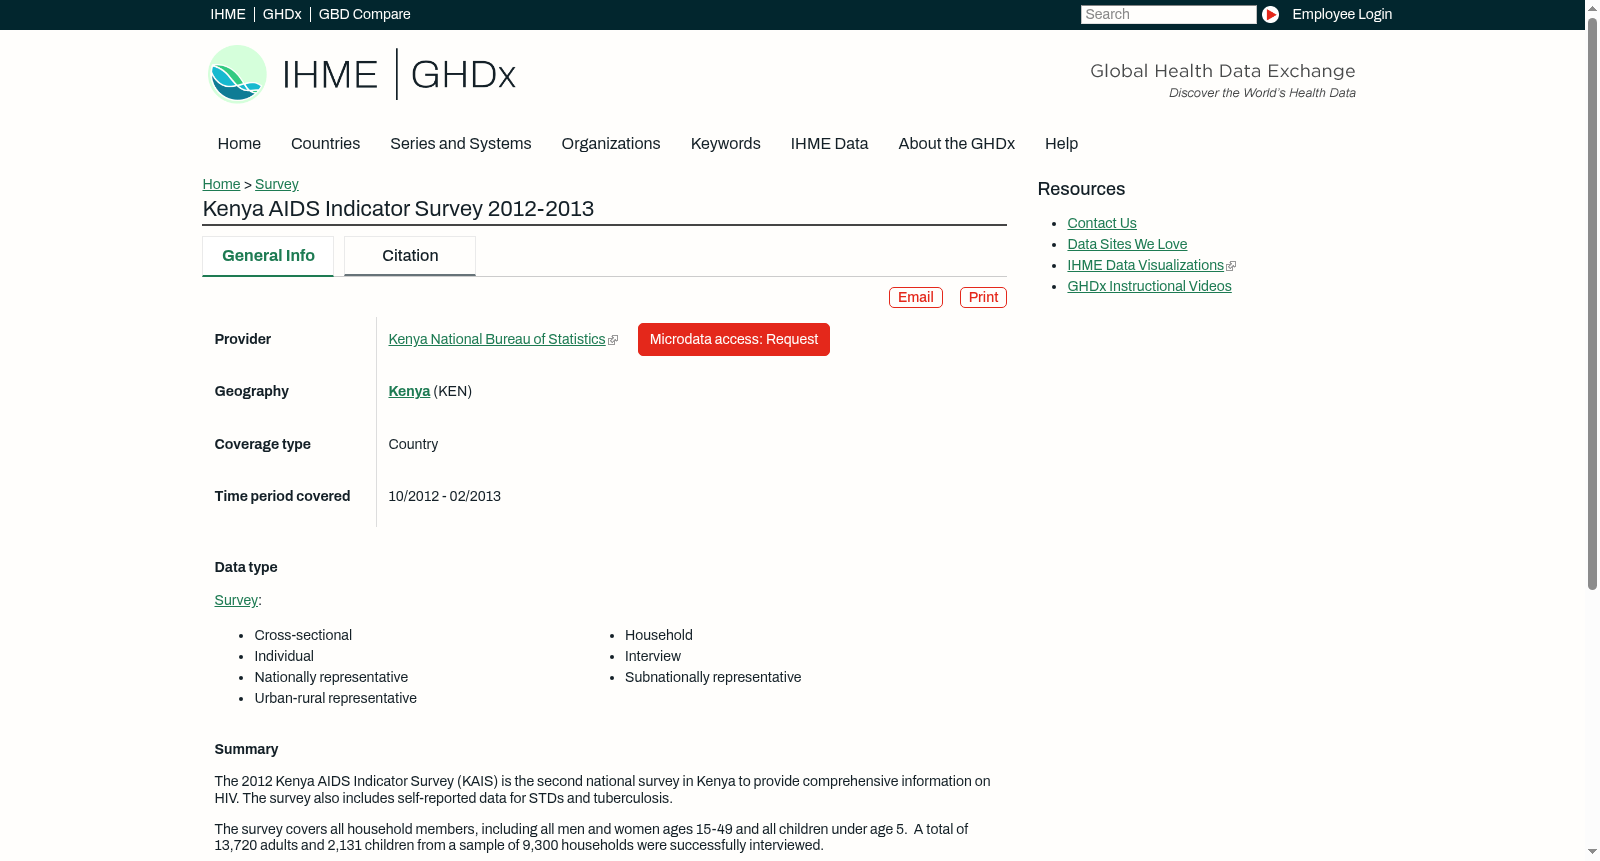
Task: Click Home breadcrumb link
Action: (221, 184)
